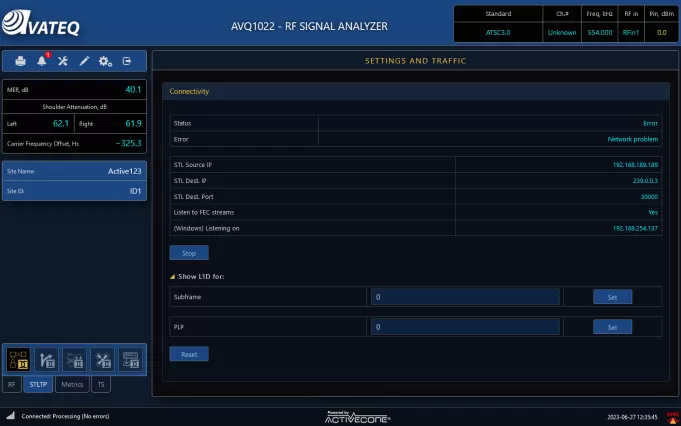Click the STL Dest. Port value 30000
The width and height of the screenshot is (681, 426).
click(x=649, y=197)
